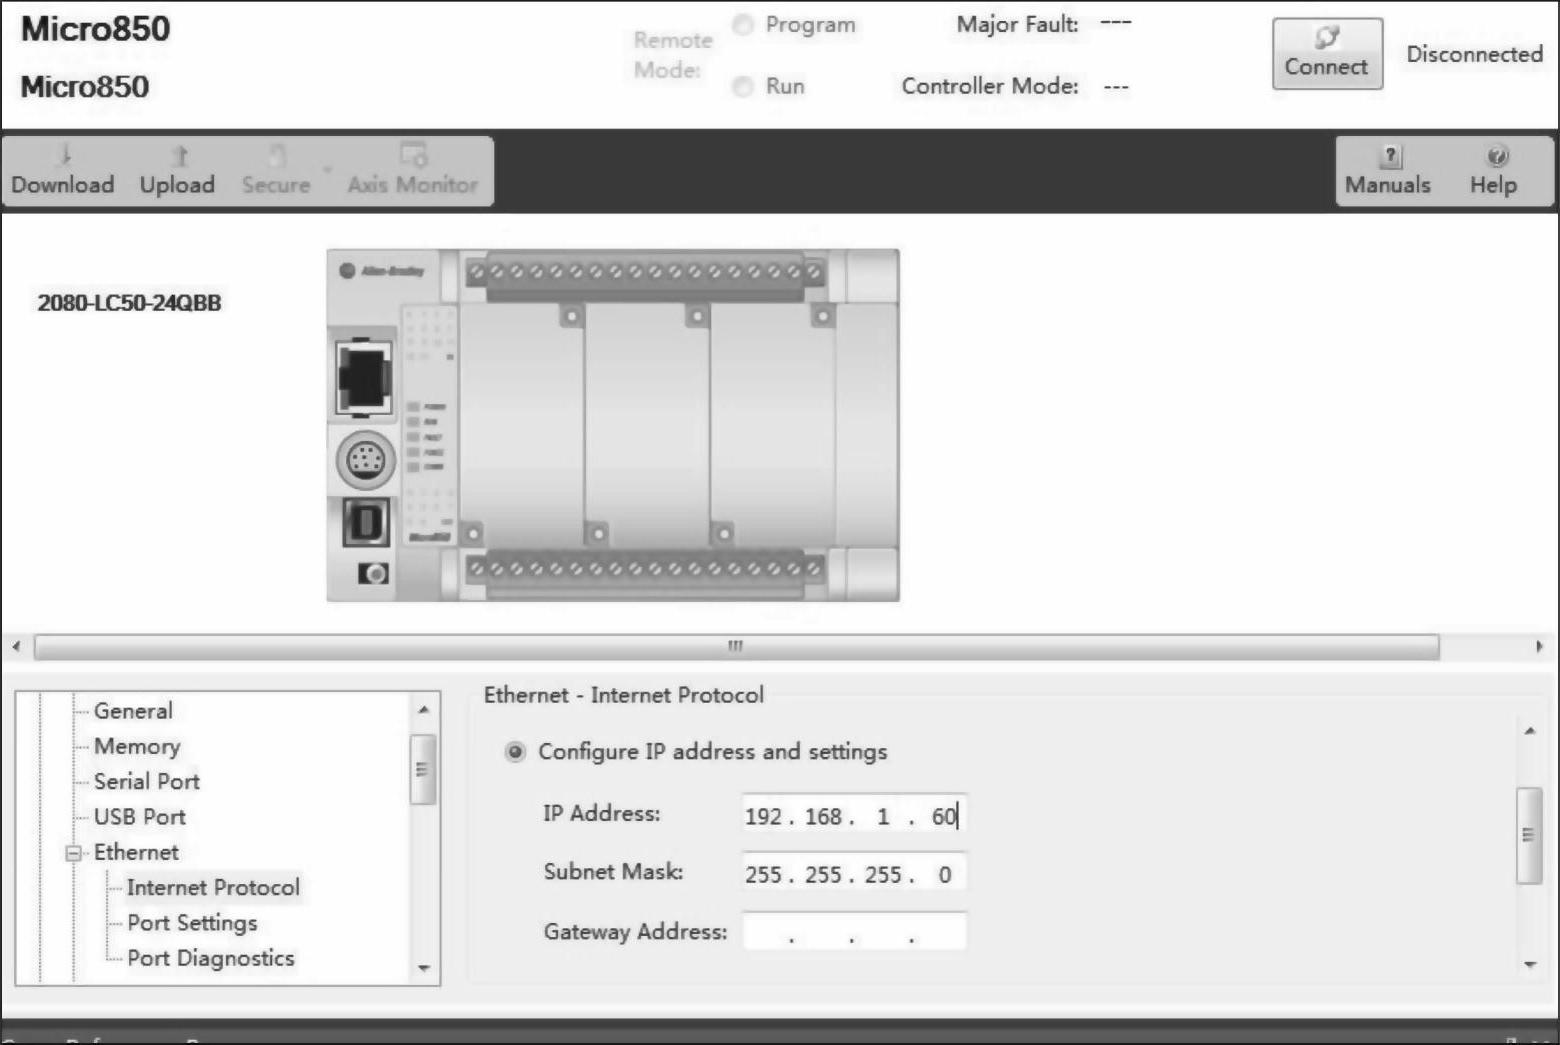Click the USB port on controller image

tap(365, 521)
